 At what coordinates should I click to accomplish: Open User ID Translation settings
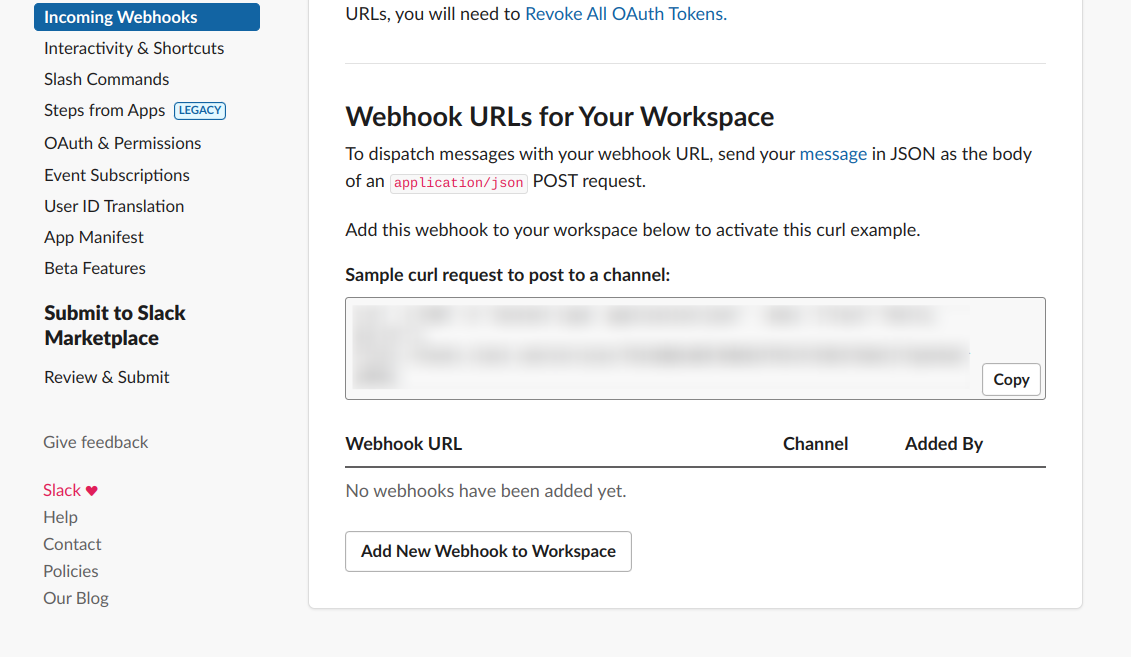tap(114, 206)
